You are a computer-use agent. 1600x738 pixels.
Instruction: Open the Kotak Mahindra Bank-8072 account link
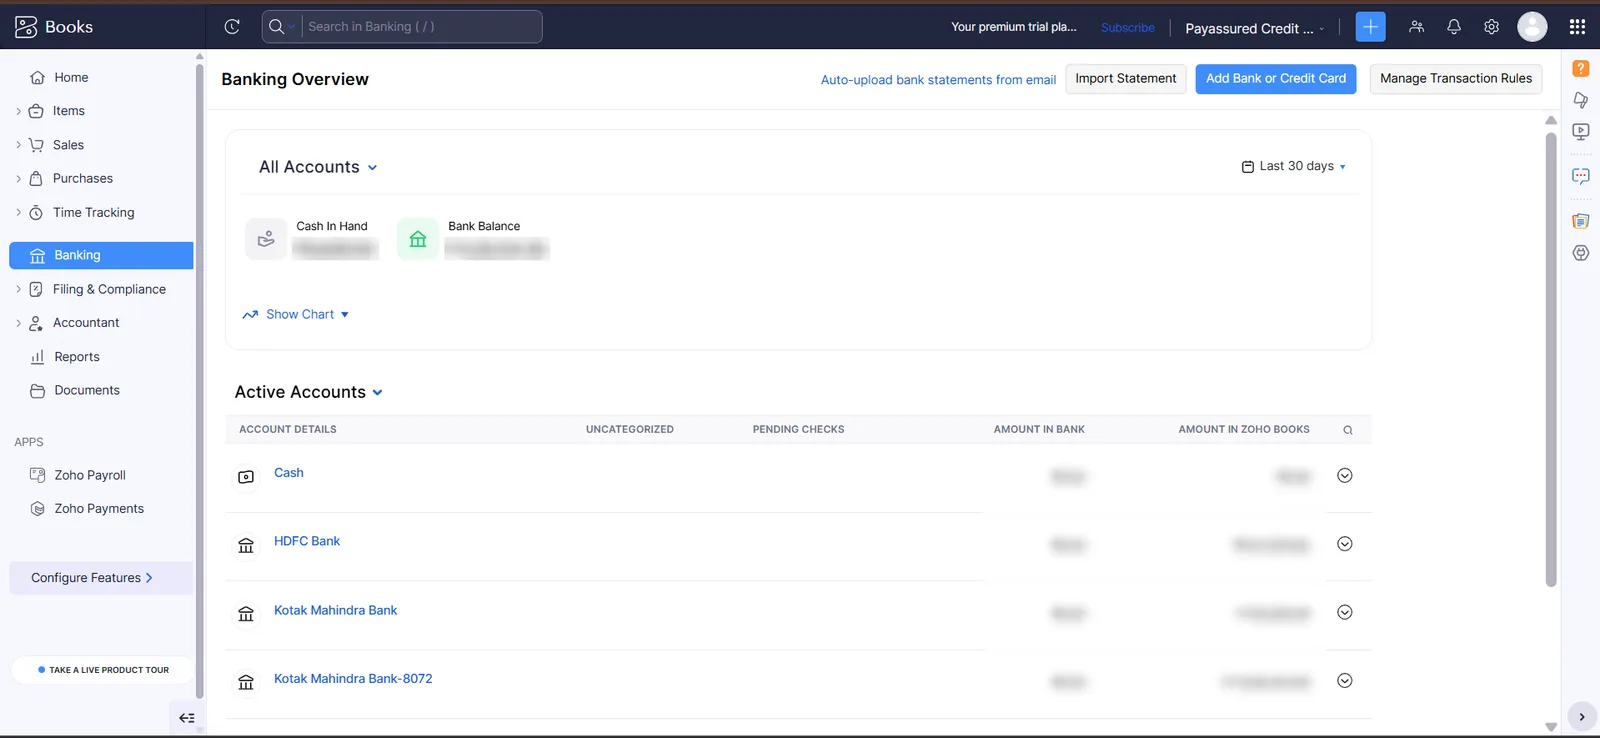tap(353, 679)
